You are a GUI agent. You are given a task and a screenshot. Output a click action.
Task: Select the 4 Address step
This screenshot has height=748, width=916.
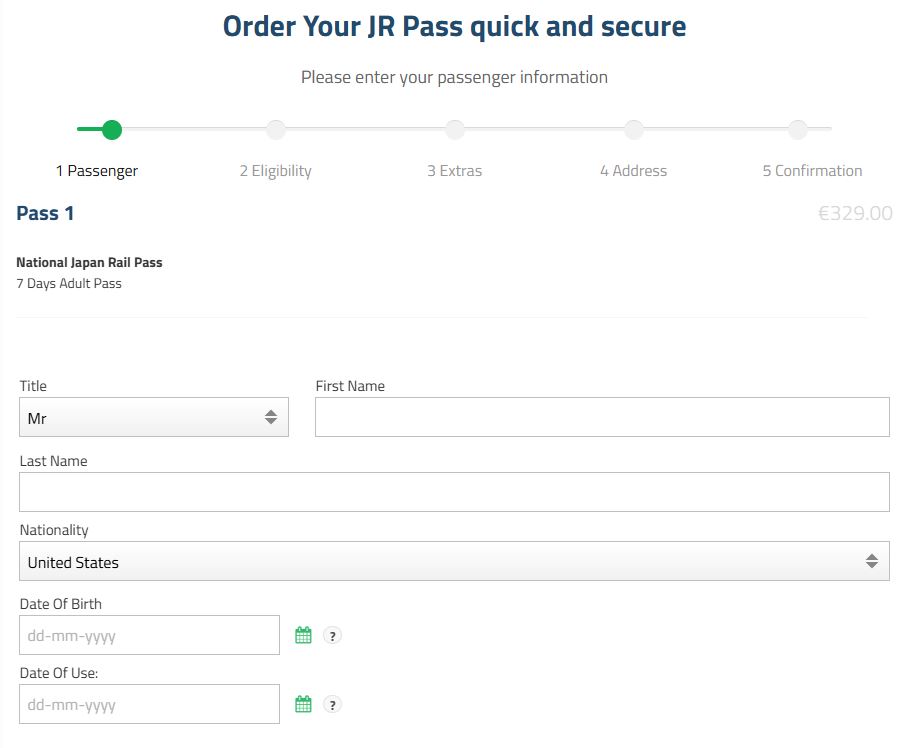[634, 171]
